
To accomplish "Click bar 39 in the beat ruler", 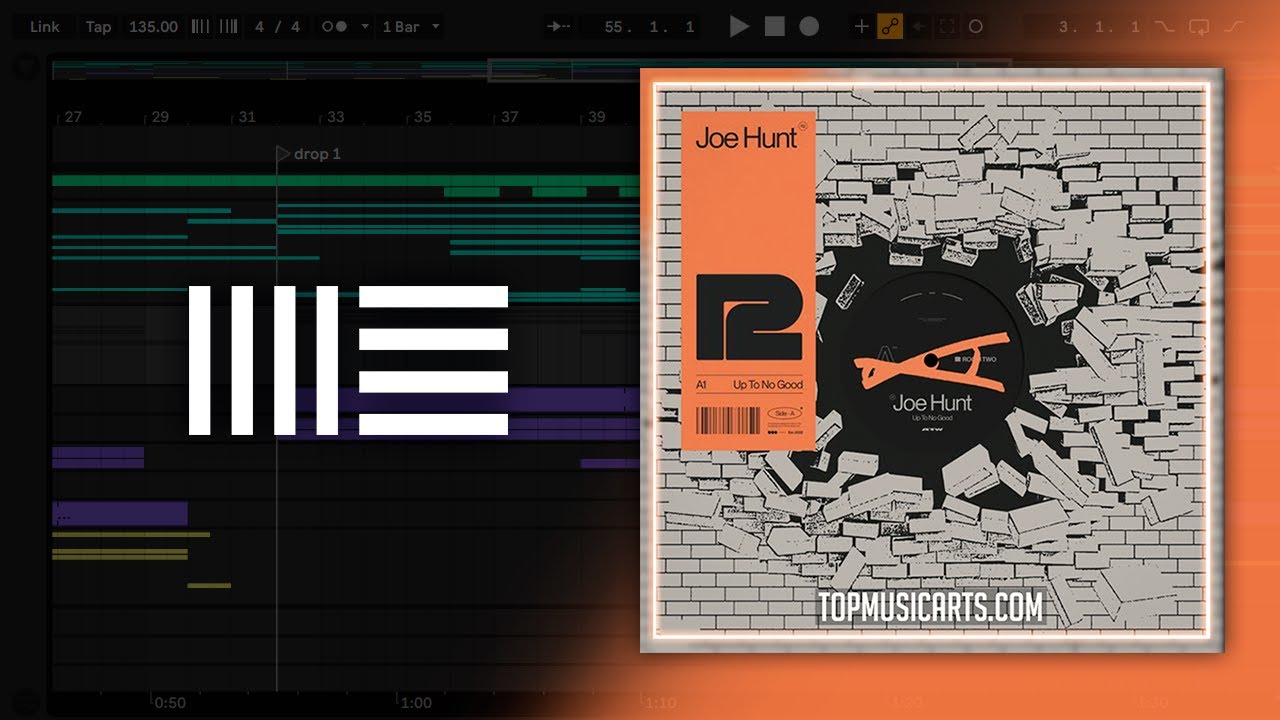I will (597, 117).
